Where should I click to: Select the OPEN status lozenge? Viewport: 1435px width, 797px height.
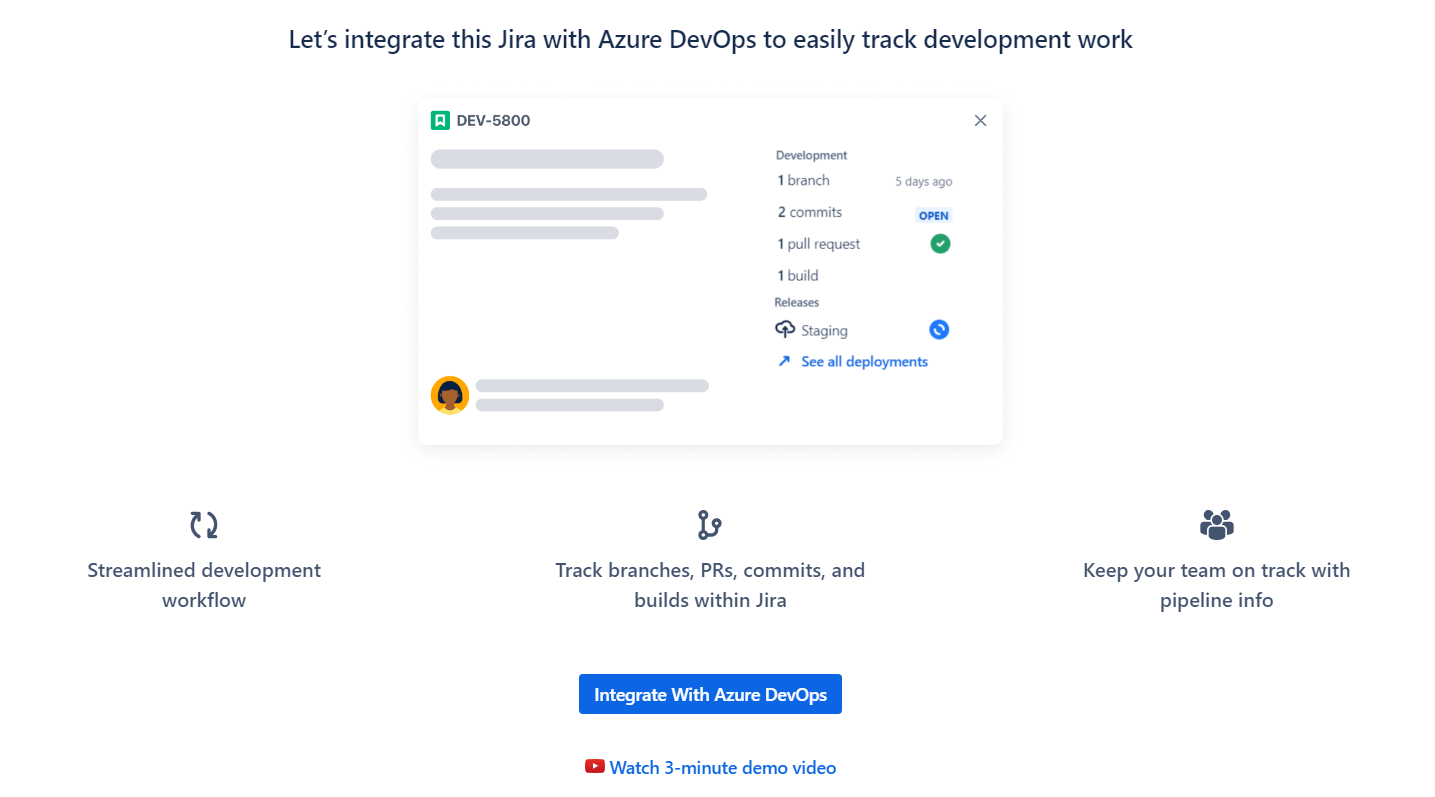[x=932, y=215]
